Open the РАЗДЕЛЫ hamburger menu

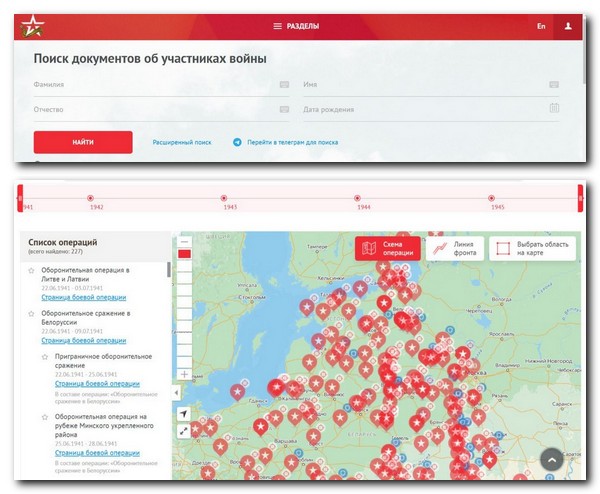299,26
